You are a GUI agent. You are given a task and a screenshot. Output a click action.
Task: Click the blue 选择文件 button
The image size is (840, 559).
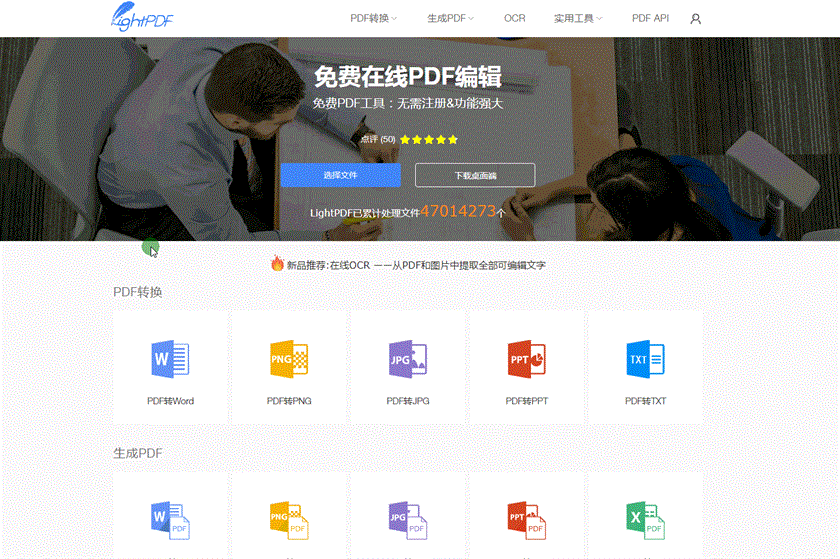(x=340, y=175)
